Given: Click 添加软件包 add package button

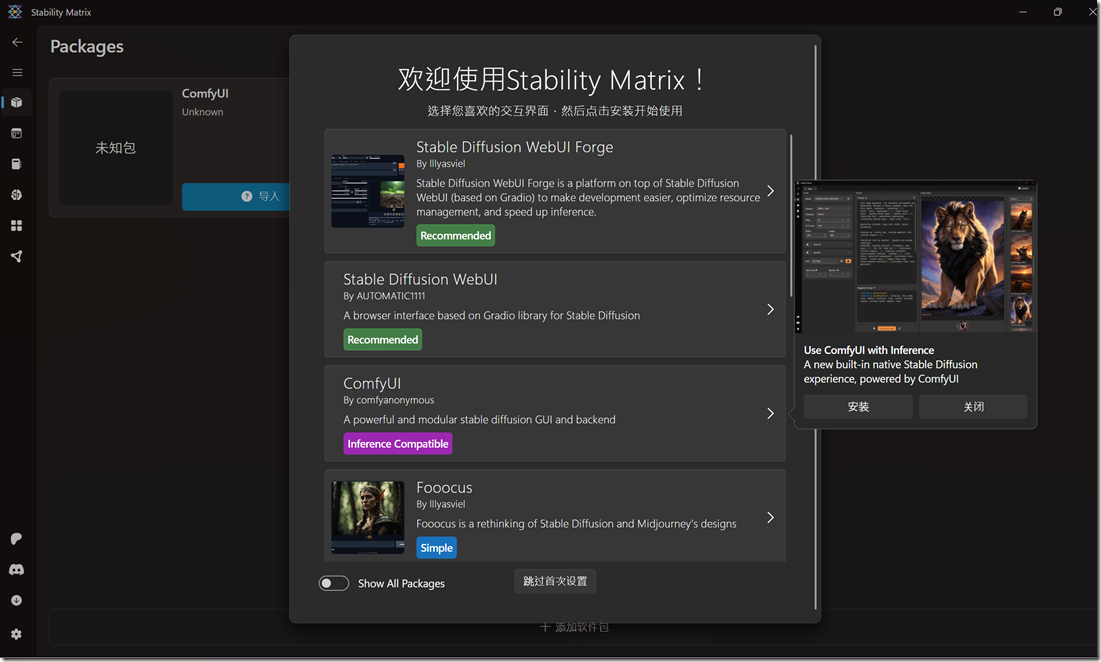Looking at the screenshot, I should 574,627.
